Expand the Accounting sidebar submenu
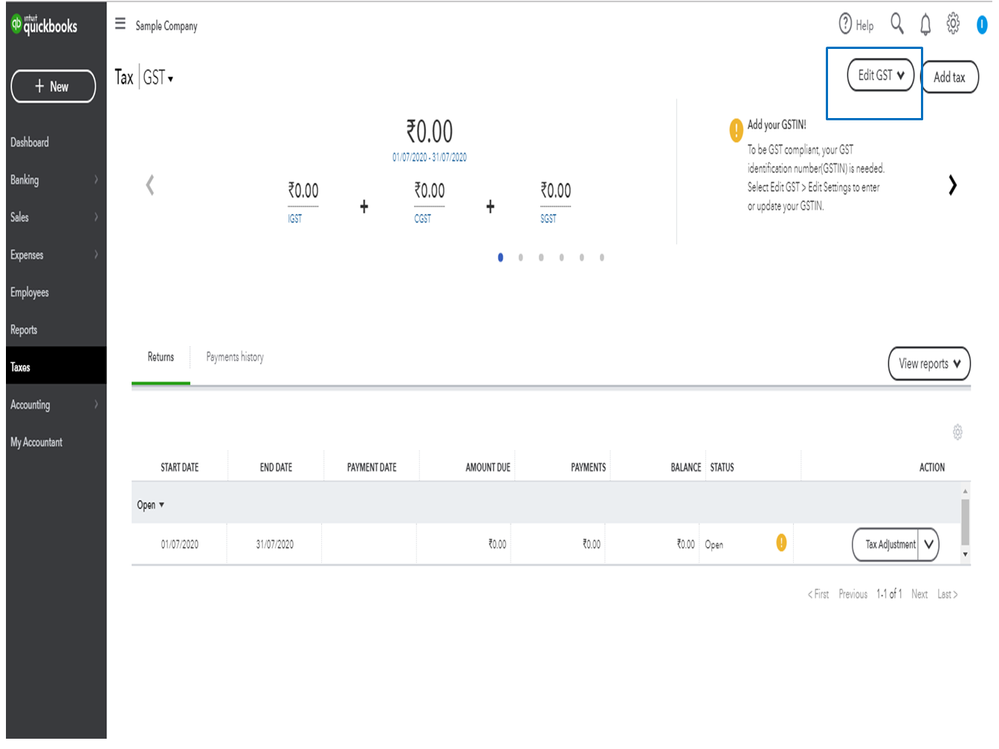The width and height of the screenshot is (999, 749). click(x=96, y=404)
